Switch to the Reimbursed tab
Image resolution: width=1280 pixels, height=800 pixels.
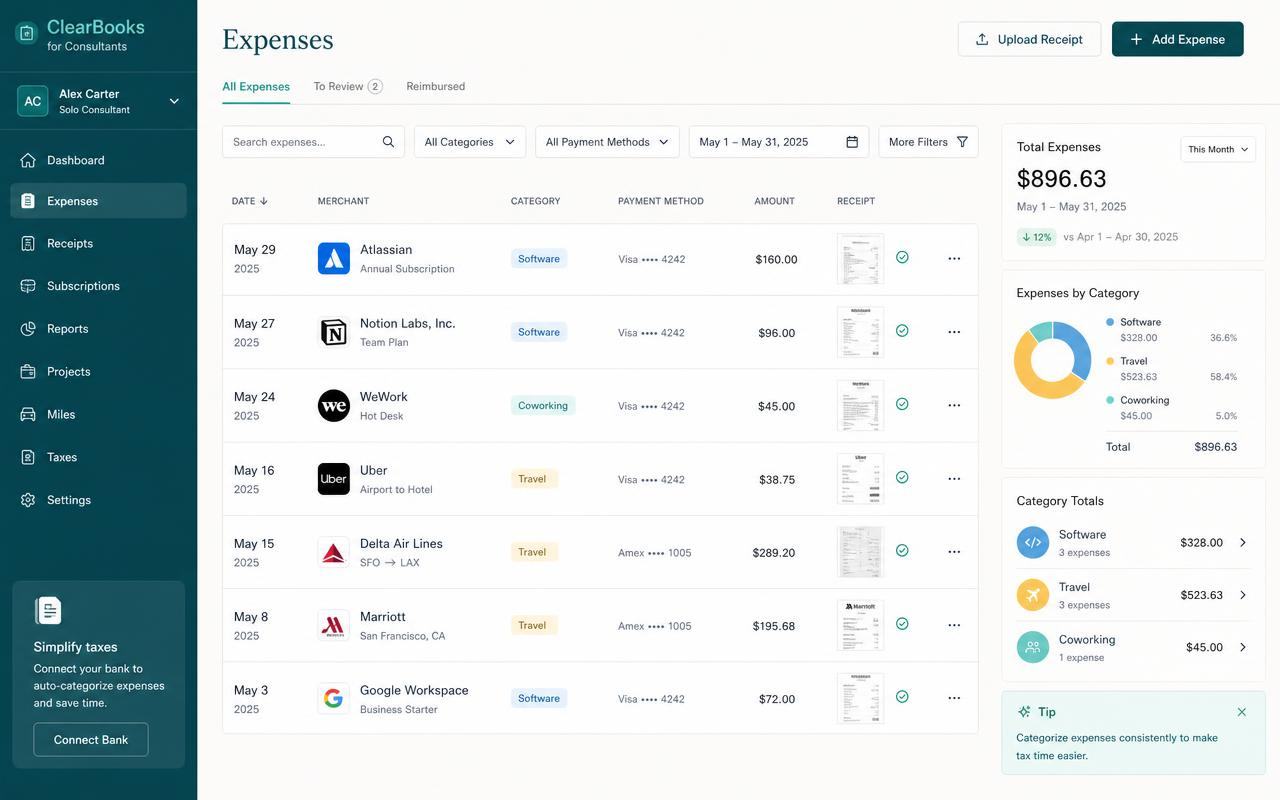(435, 86)
